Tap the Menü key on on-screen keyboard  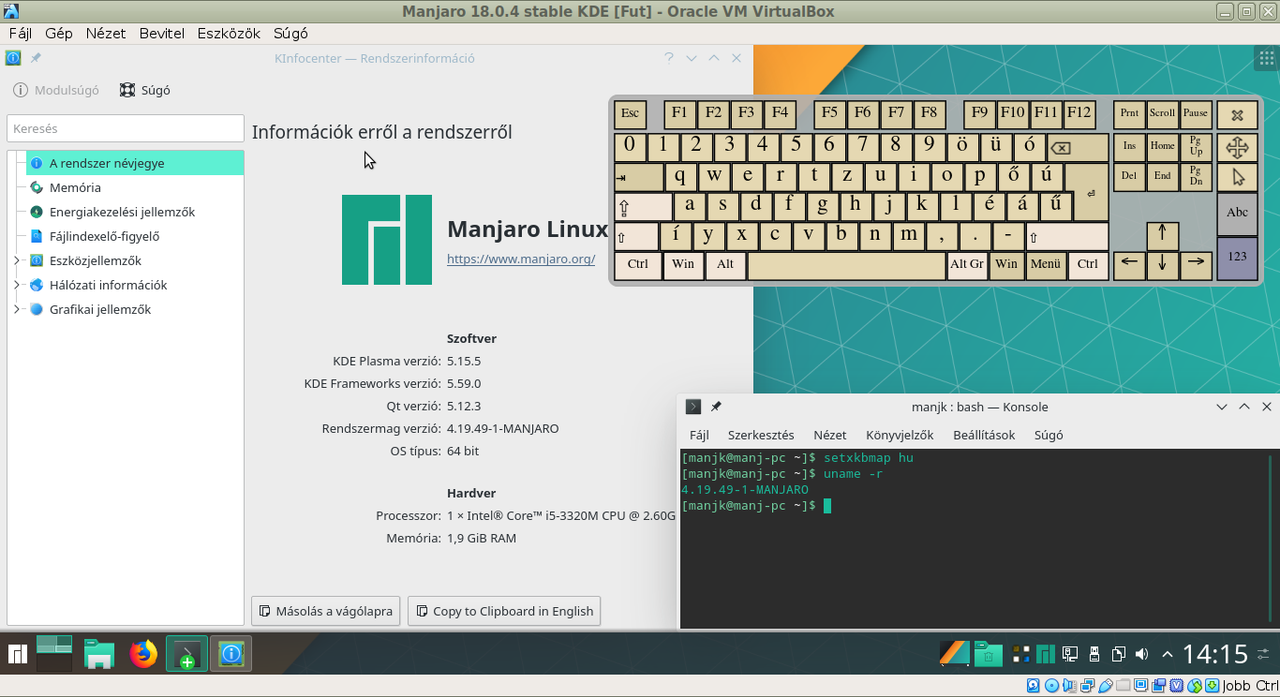tap(1045, 265)
